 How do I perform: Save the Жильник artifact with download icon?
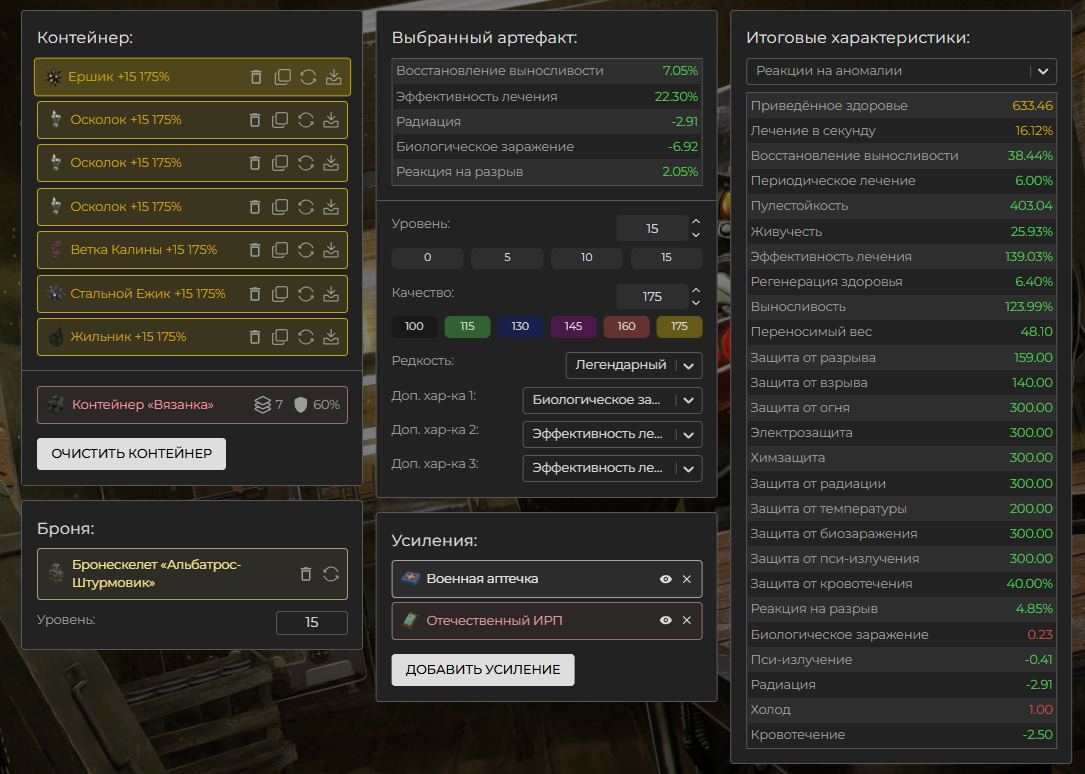332,337
